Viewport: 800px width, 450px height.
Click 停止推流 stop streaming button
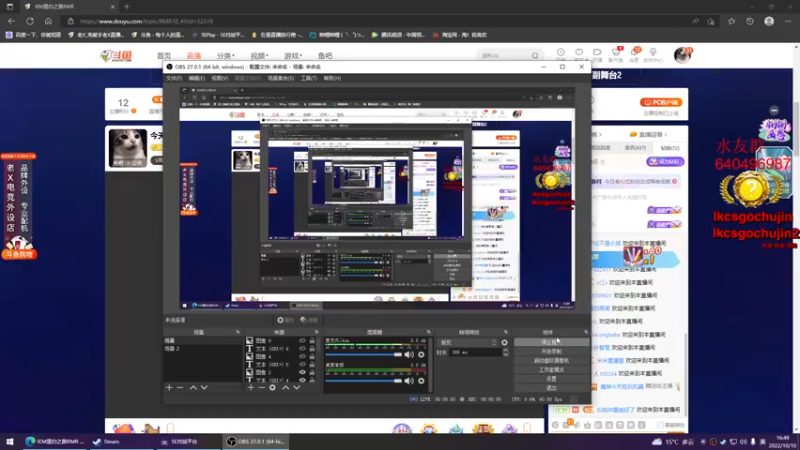(x=551, y=342)
